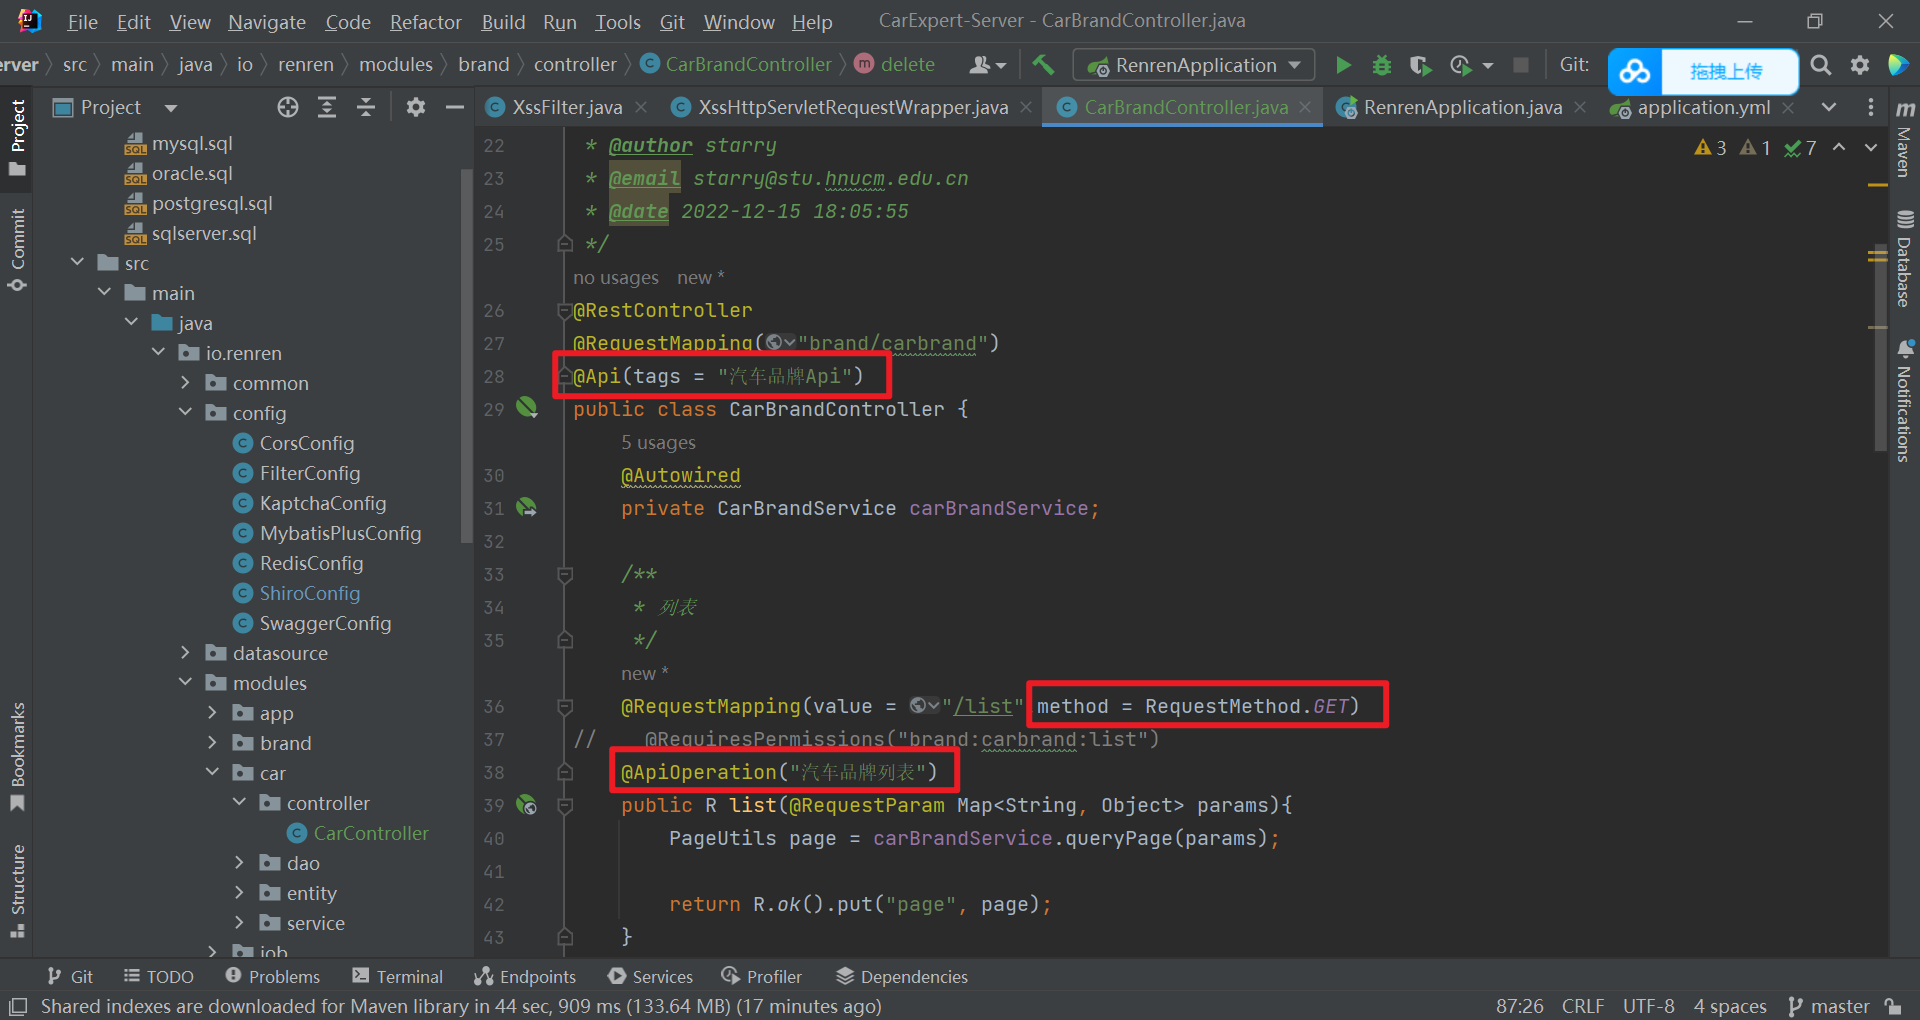Open the Project view selector dropdown
1920x1020 pixels.
point(115,107)
